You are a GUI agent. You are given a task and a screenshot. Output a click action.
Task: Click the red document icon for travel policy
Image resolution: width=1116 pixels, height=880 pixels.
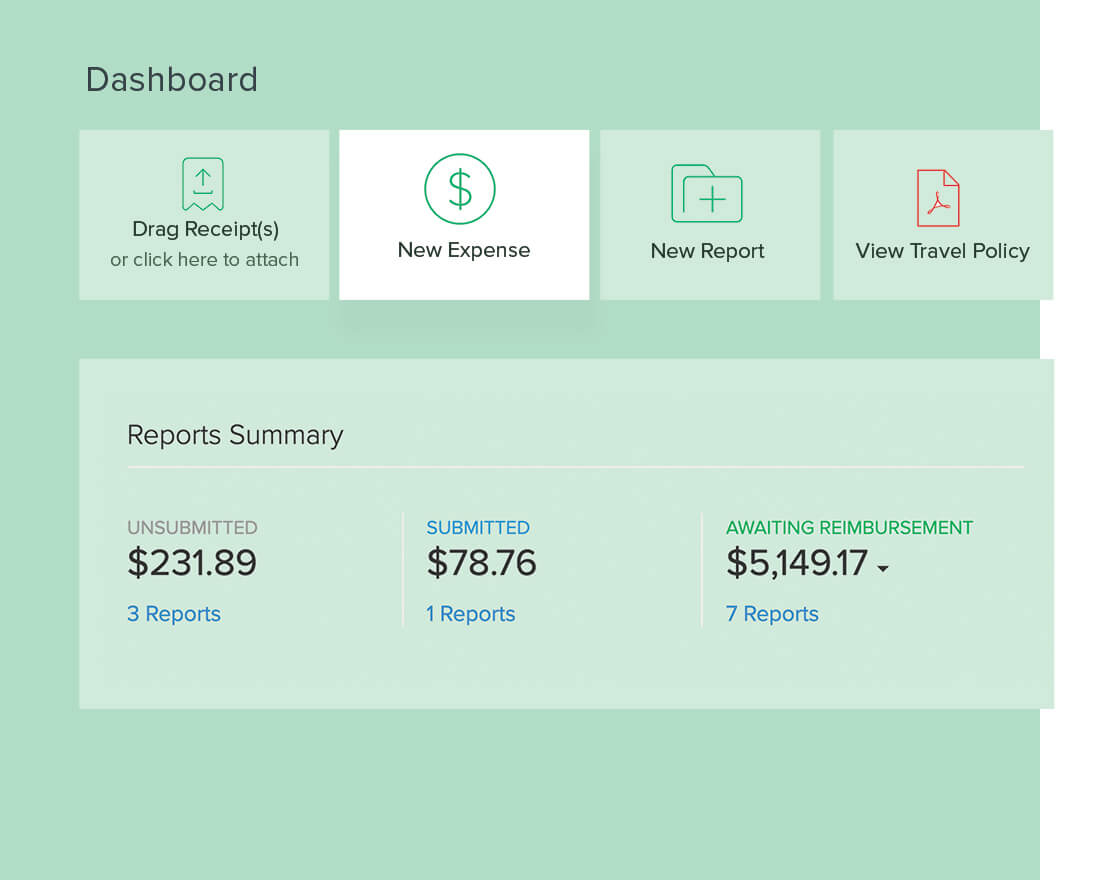click(938, 197)
